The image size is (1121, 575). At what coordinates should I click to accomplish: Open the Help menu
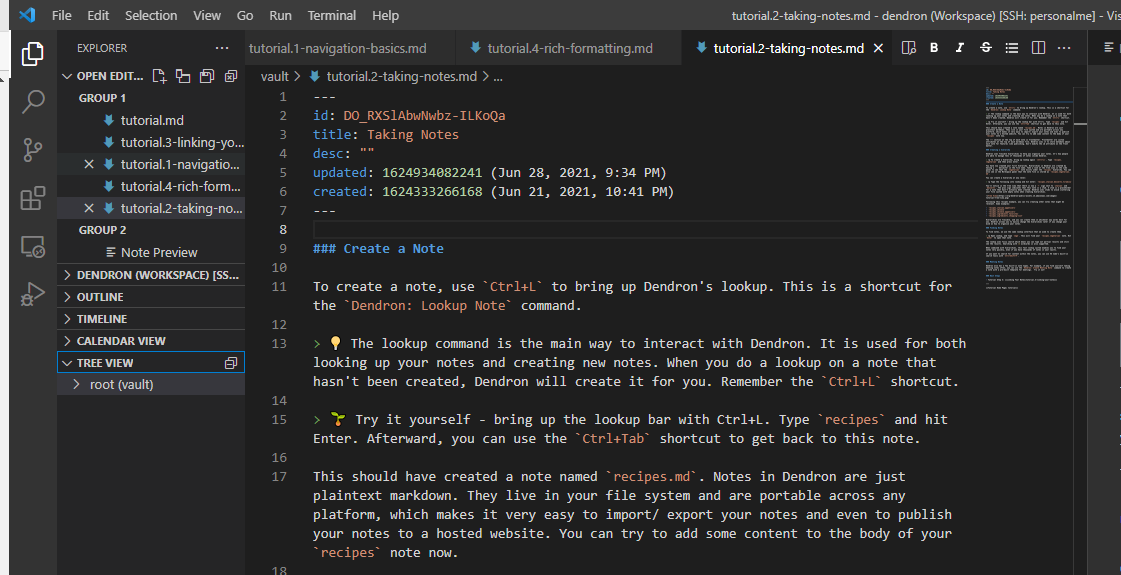385,15
